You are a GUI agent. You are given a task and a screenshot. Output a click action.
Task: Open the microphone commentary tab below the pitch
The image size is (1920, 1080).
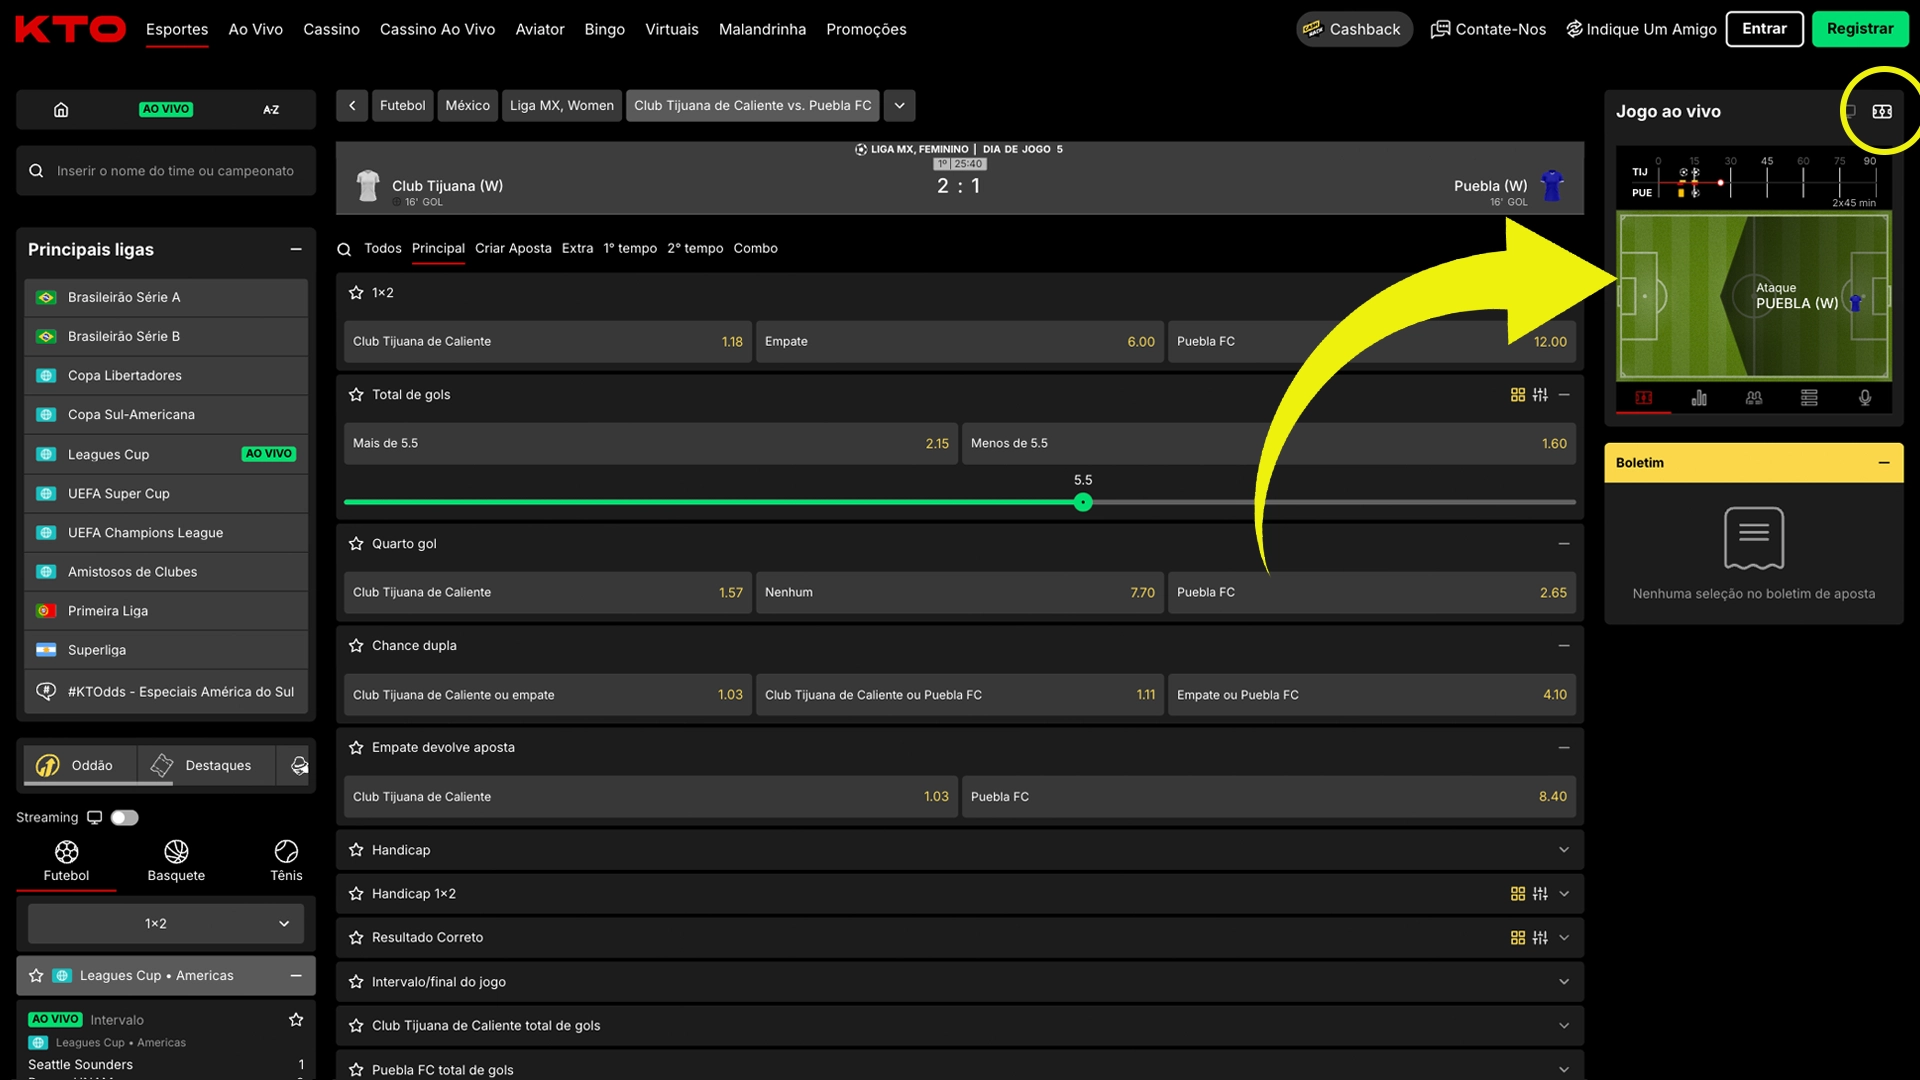[x=1865, y=398]
